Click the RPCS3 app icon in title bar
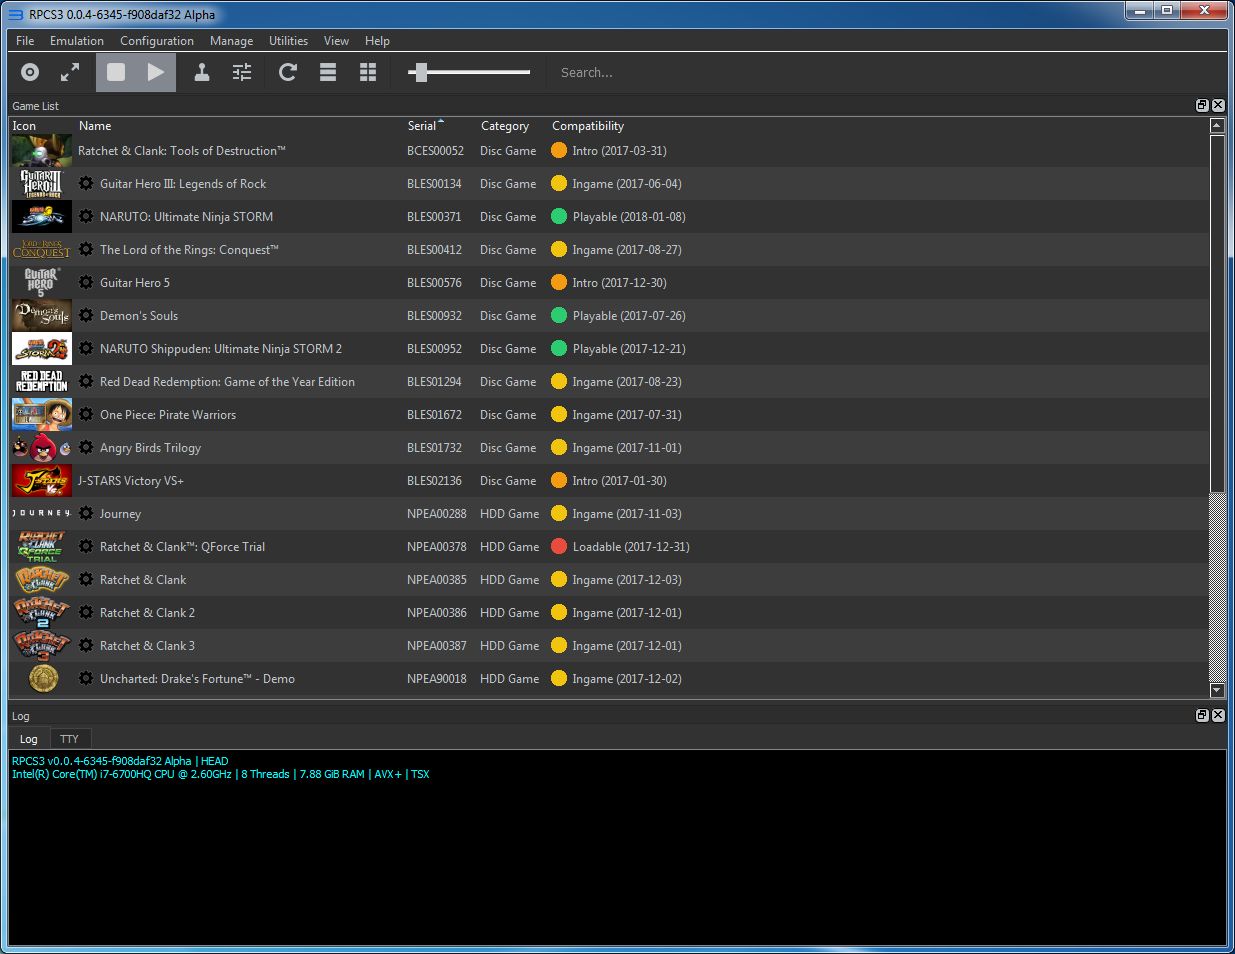This screenshot has width=1235, height=954. 15,15
